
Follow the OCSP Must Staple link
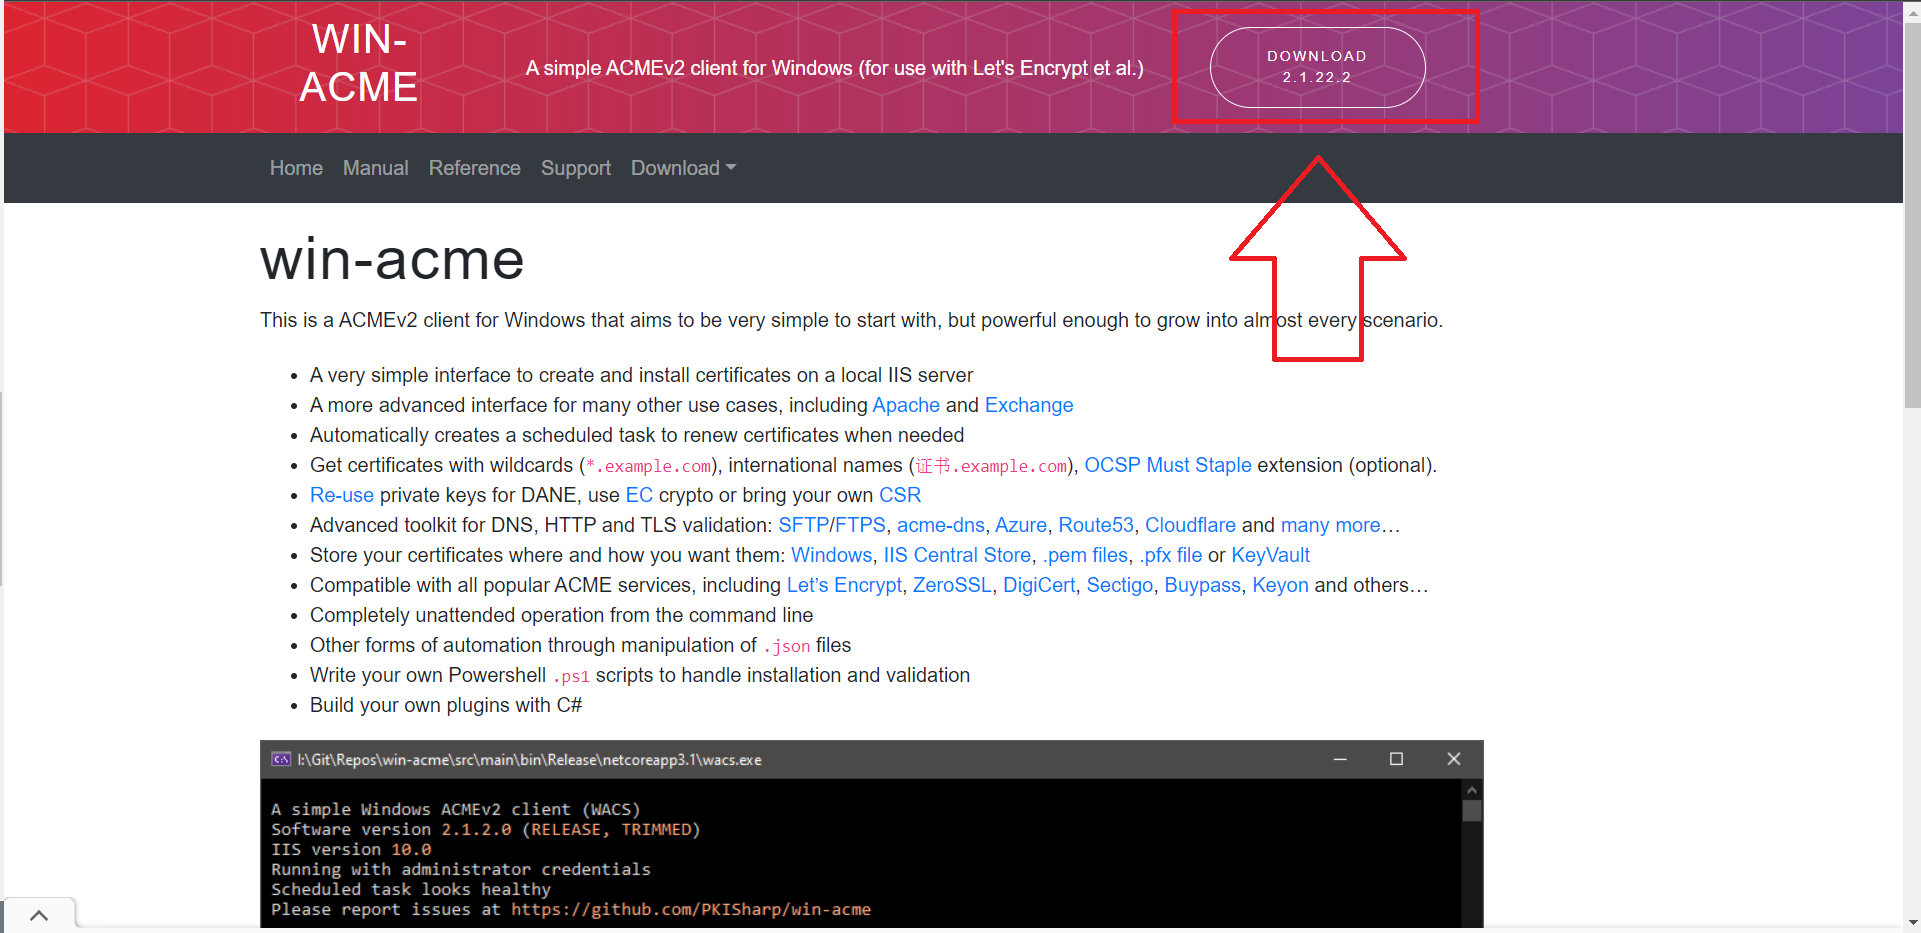1168,465
